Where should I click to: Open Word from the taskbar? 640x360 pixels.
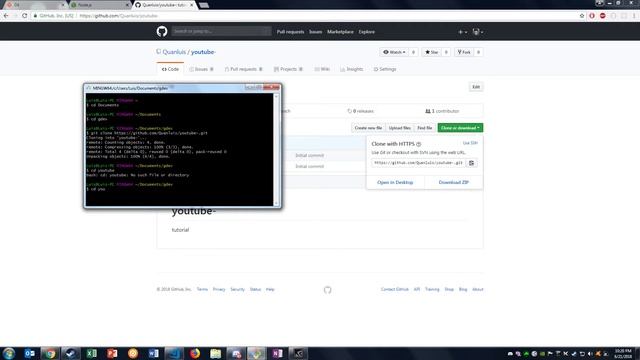point(153,353)
